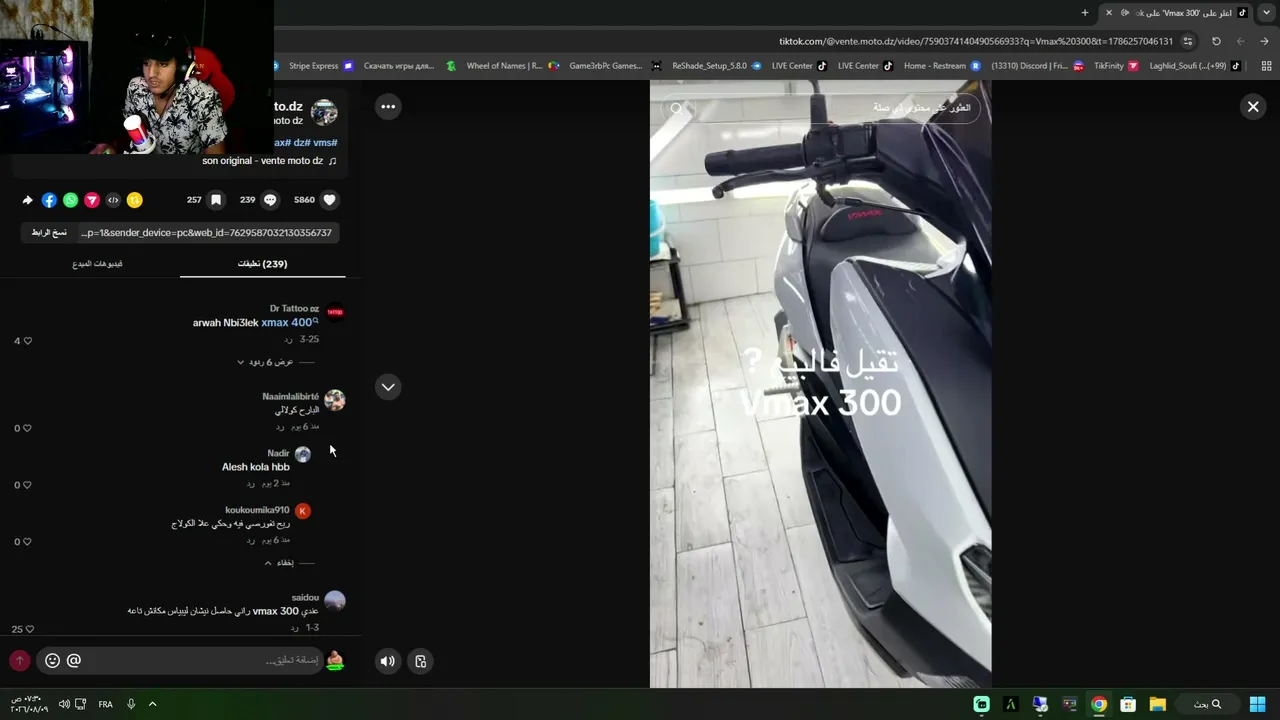
Task: Share the video to WhatsApp
Action: coord(70,200)
